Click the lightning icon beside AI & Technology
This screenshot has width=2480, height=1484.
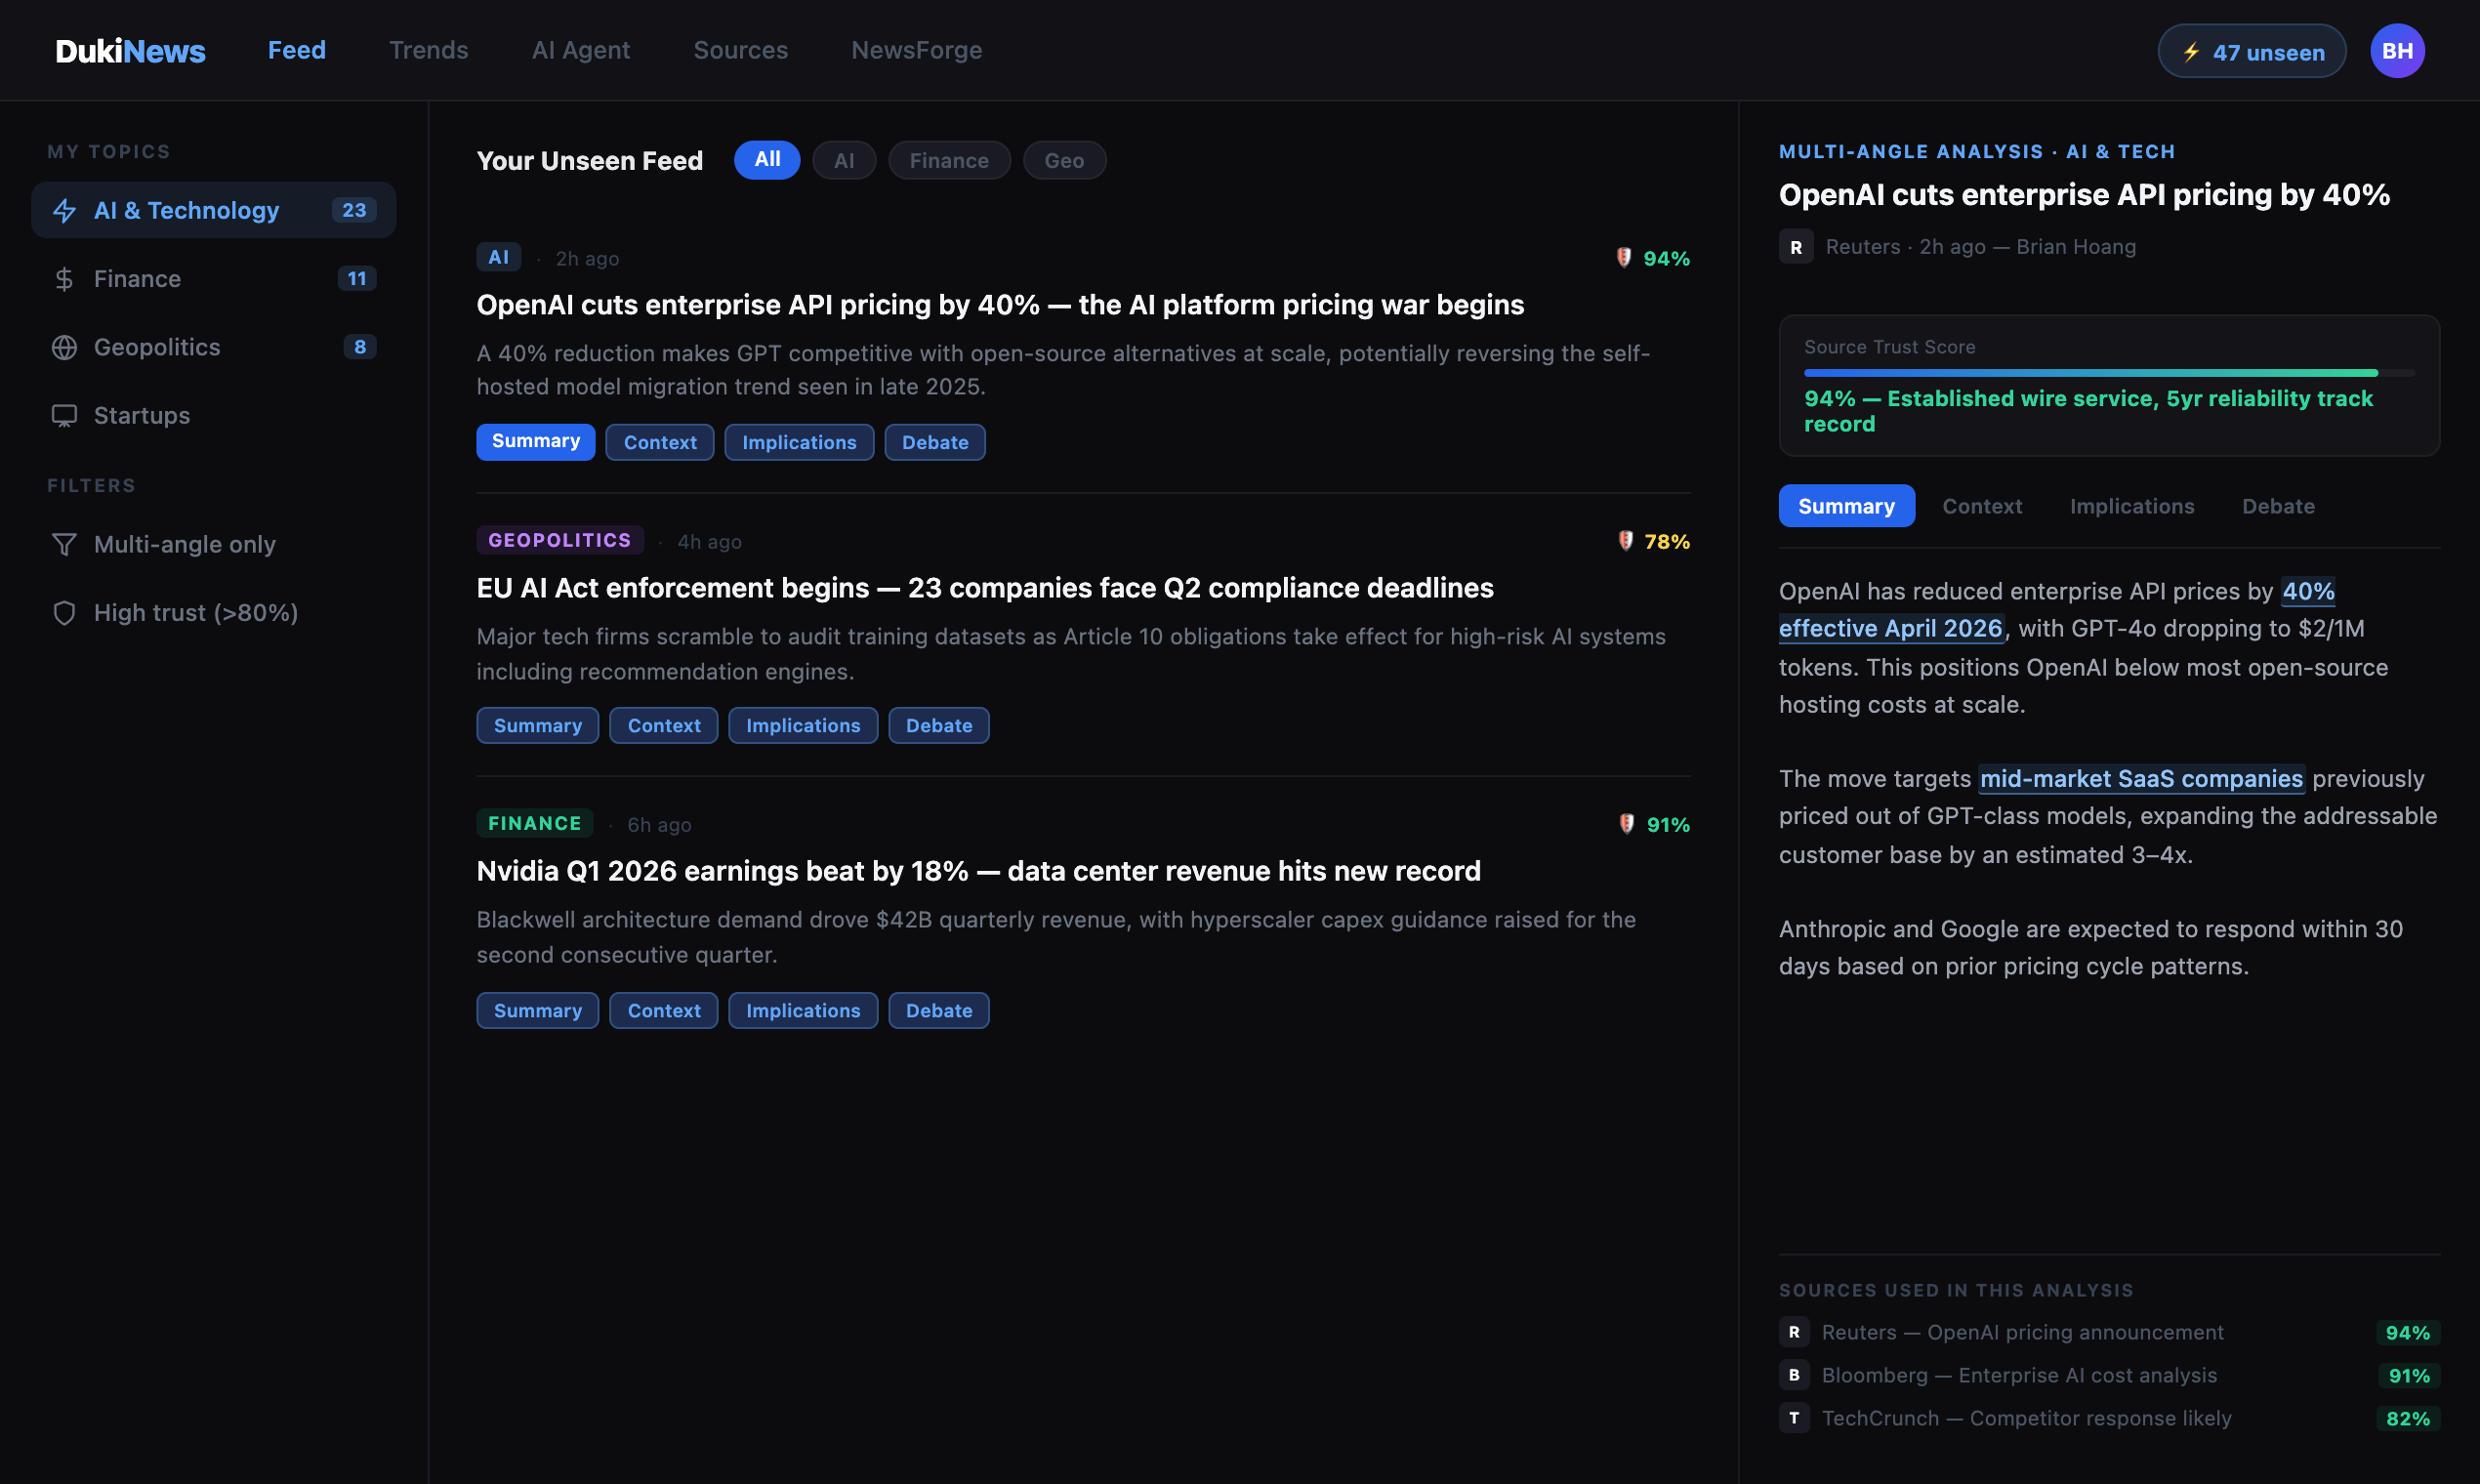(x=65, y=210)
